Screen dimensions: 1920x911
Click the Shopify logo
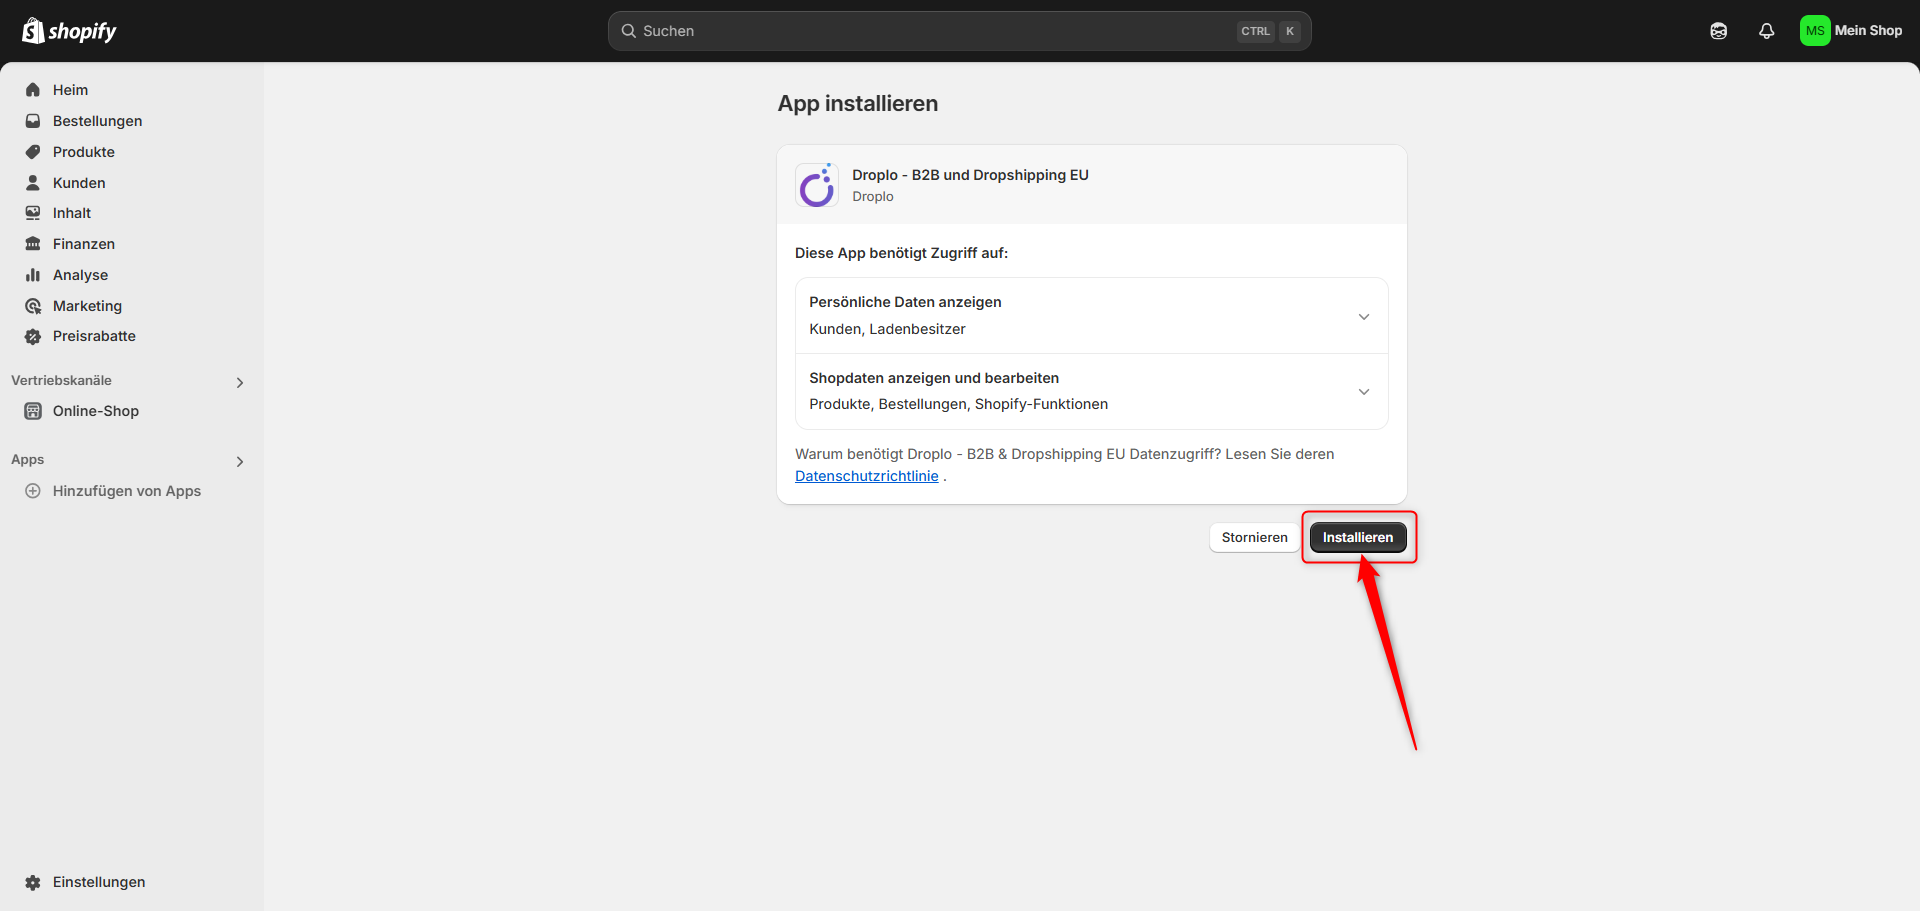pyautogui.click(x=69, y=31)
